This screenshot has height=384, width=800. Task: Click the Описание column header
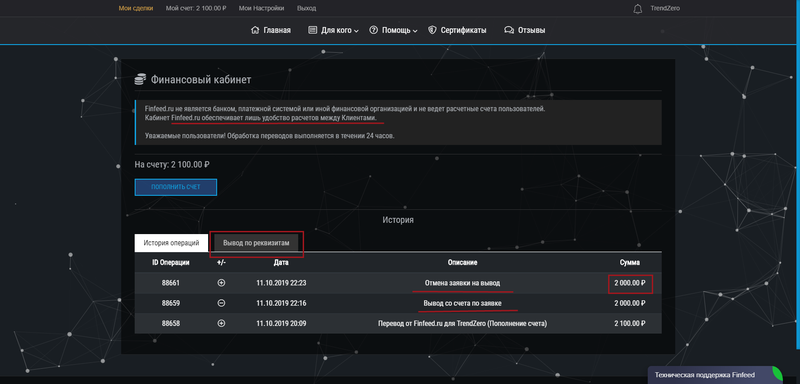tap(462, 263)
